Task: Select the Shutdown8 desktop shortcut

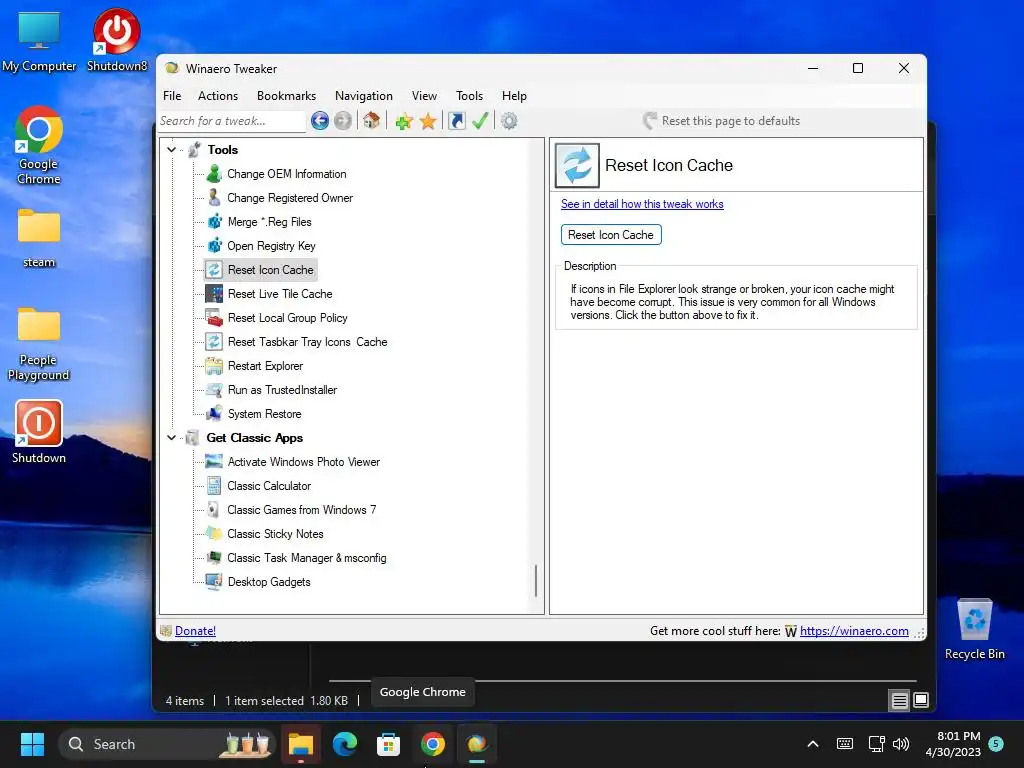Action: (117, 40)
